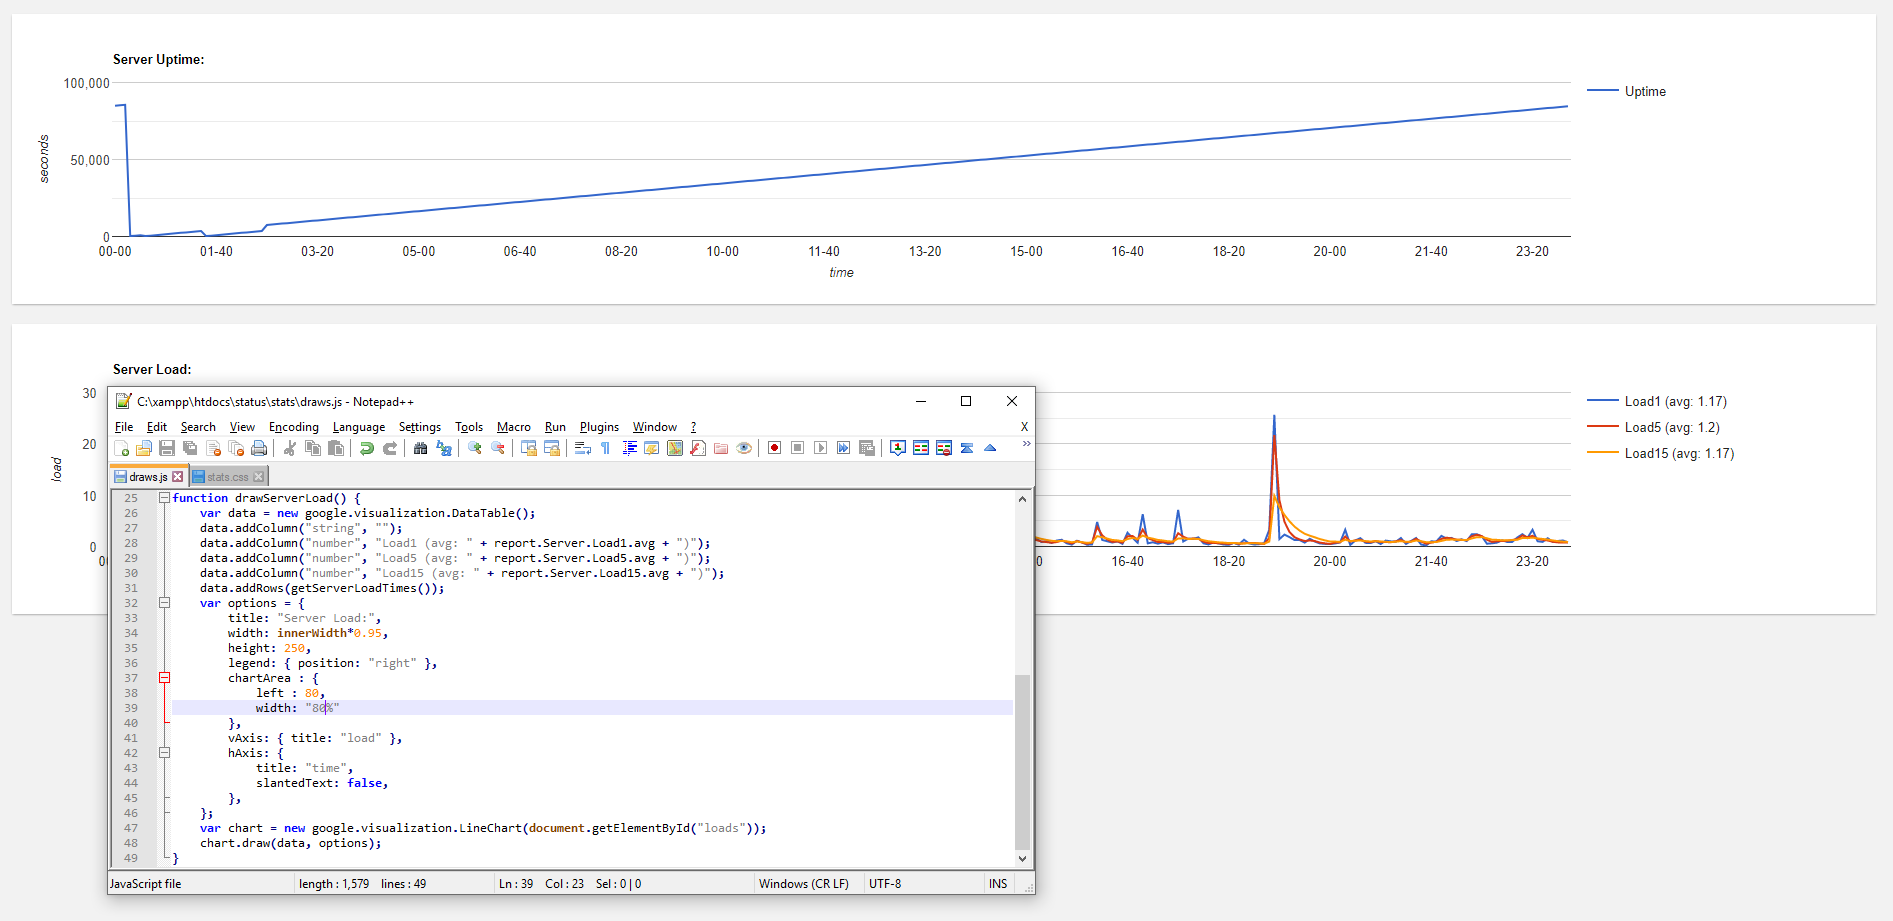Collapse the drawServerLoad function fold marker
The height and width of the screenshot is (921, 1893).
pos(164,498)
